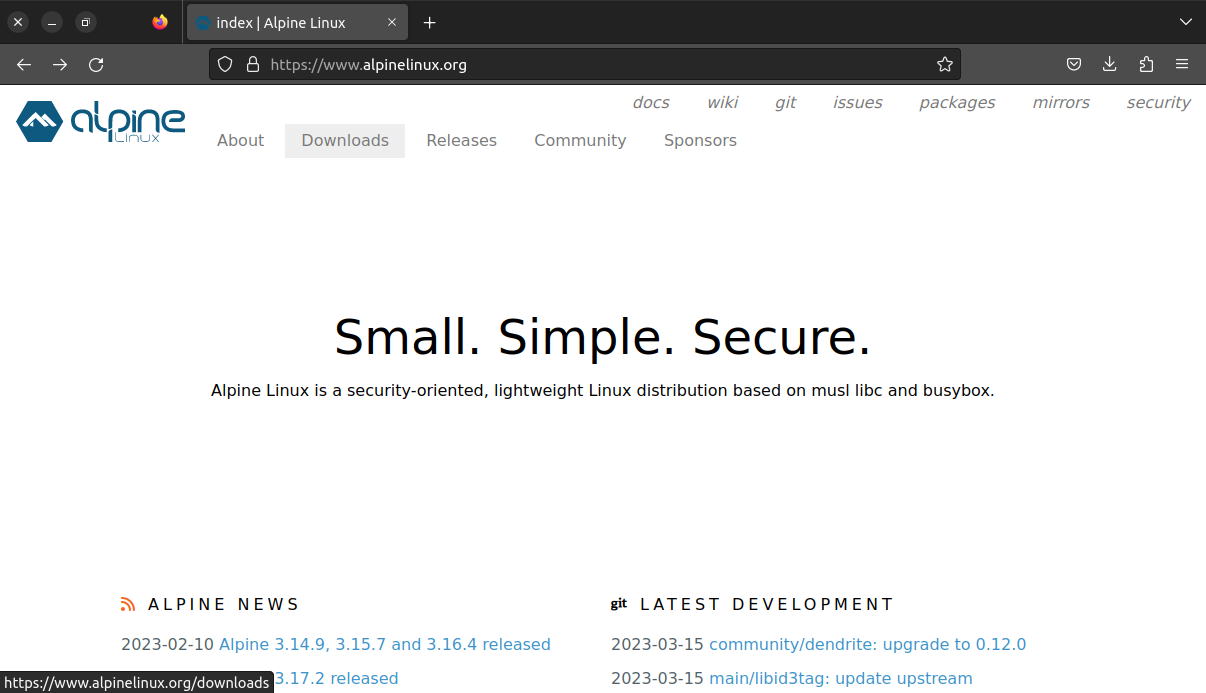Open main/libid3tag: update upstream commit
The height and width of the screenshot is (693, 1206).
tap(841, 678)
